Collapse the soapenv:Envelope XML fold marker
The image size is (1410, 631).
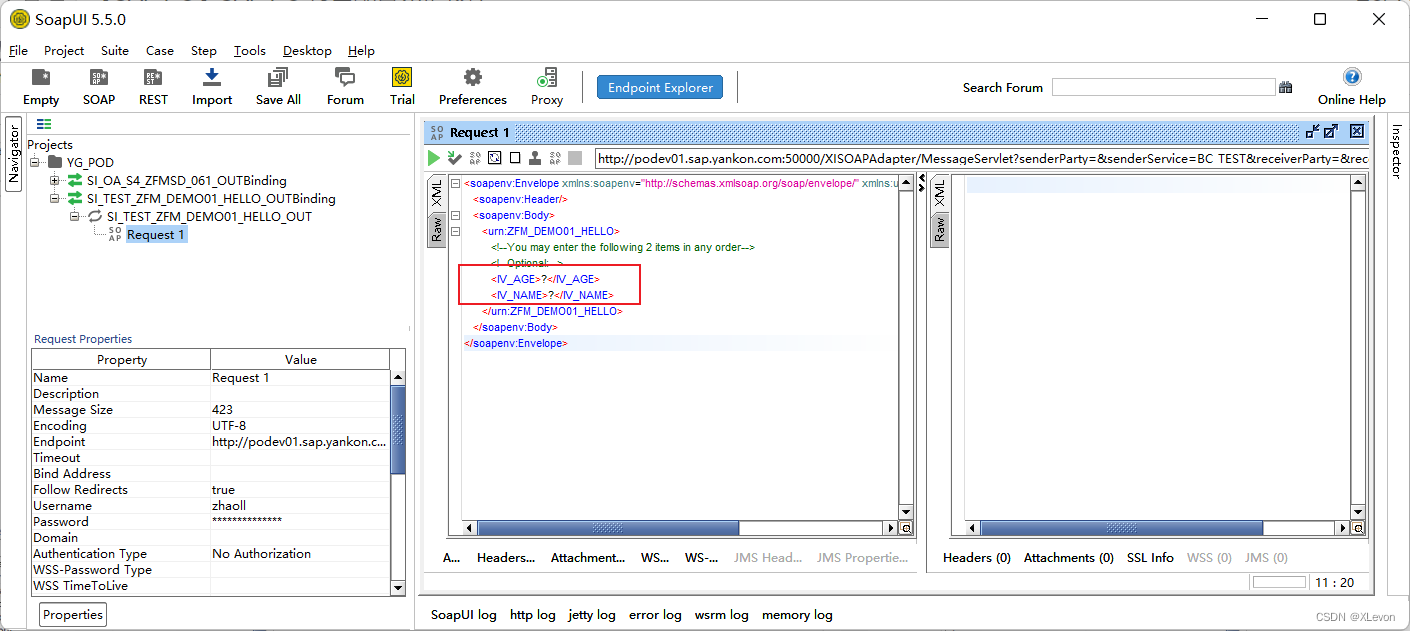(x=456, y=183)
